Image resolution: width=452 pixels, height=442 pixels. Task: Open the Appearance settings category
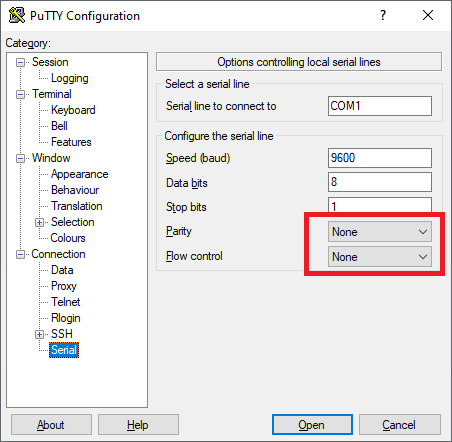[80, 174]
